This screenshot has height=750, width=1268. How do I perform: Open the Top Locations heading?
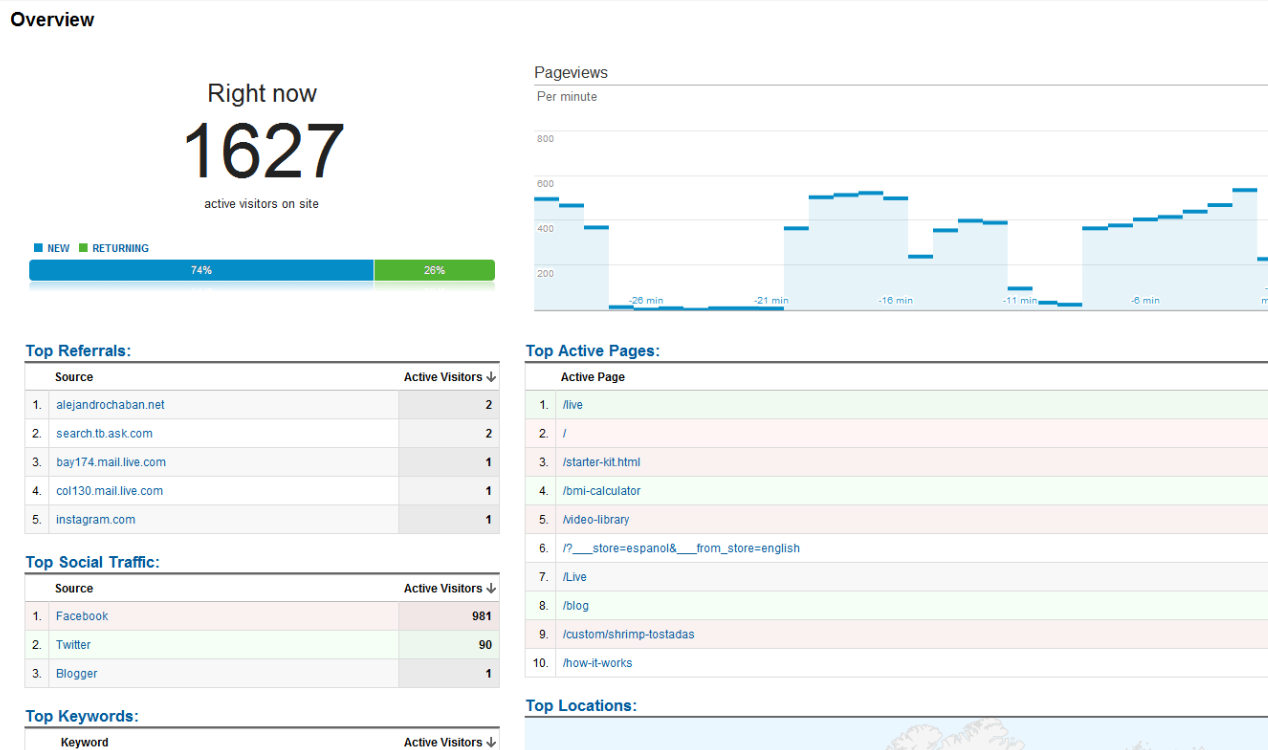(x=581, y=705)
